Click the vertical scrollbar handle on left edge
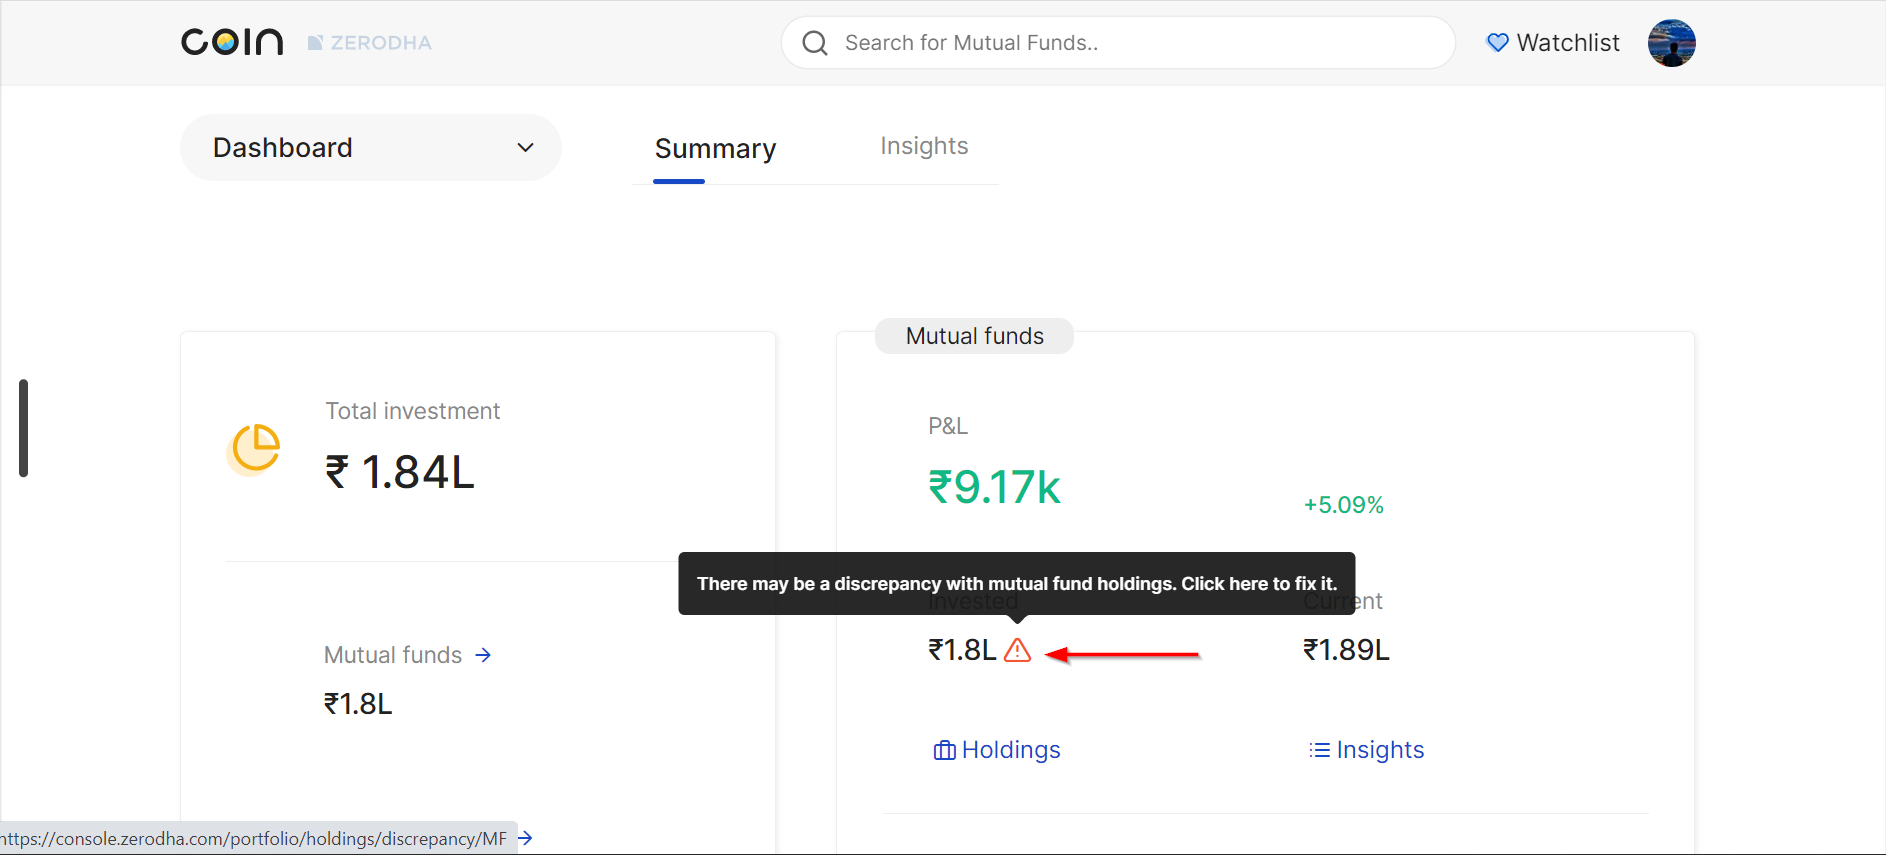This screenshot has height=855, width=1886. 23,428
